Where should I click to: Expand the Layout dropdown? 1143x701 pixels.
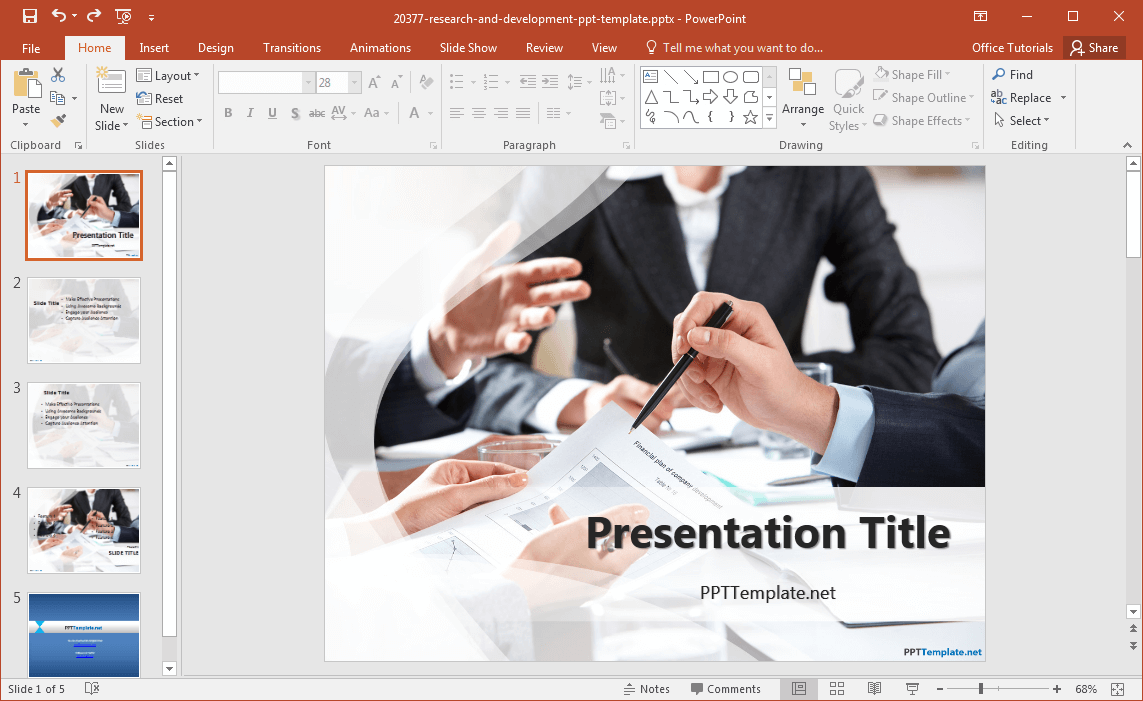click(167, 75)
